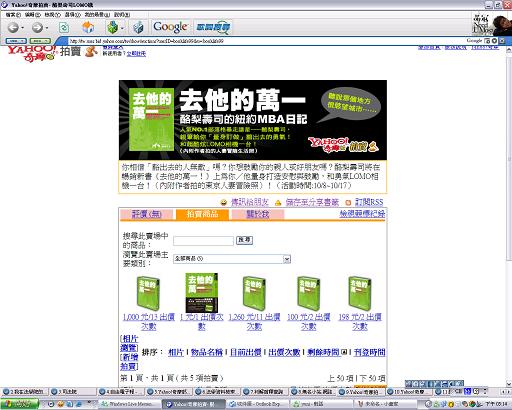
Task: Switch to the About Me tab
Action: coord(258,214)
